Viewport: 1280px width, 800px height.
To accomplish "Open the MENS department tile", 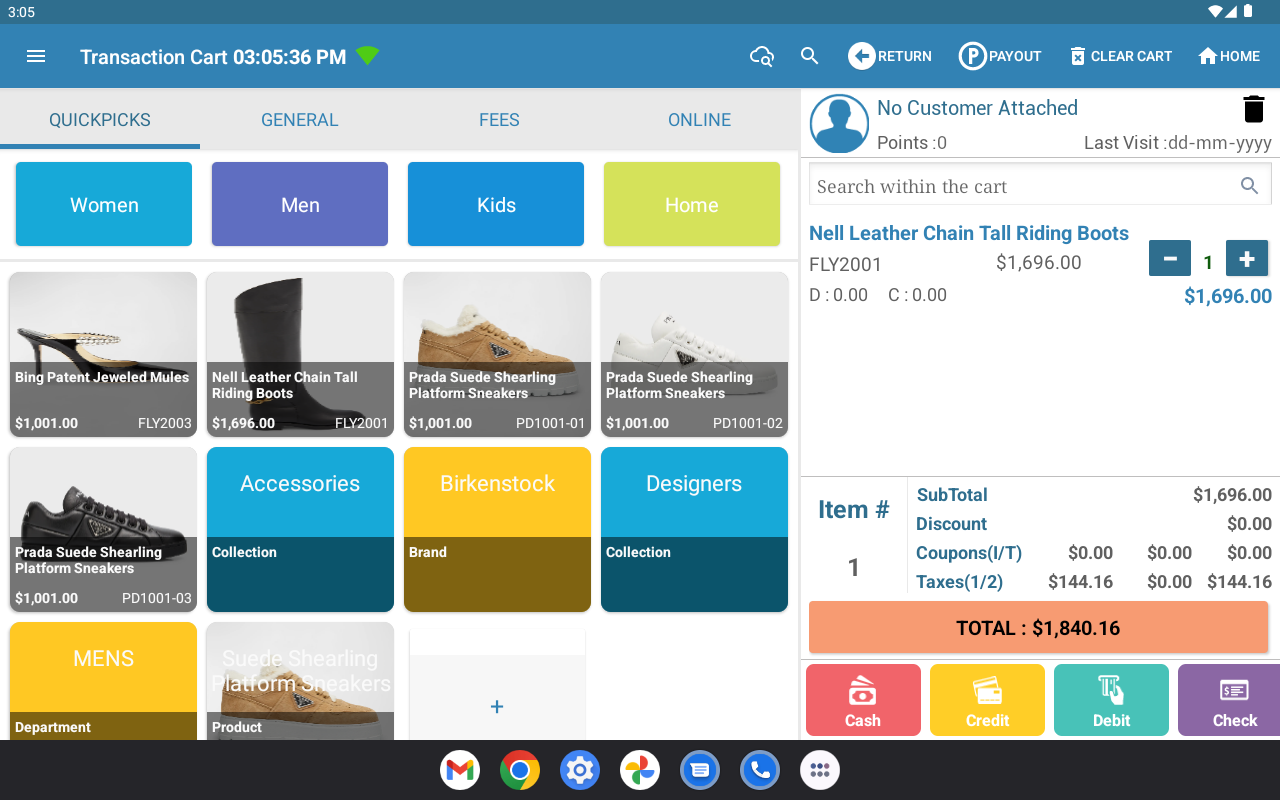I will [x=103, y=681].
